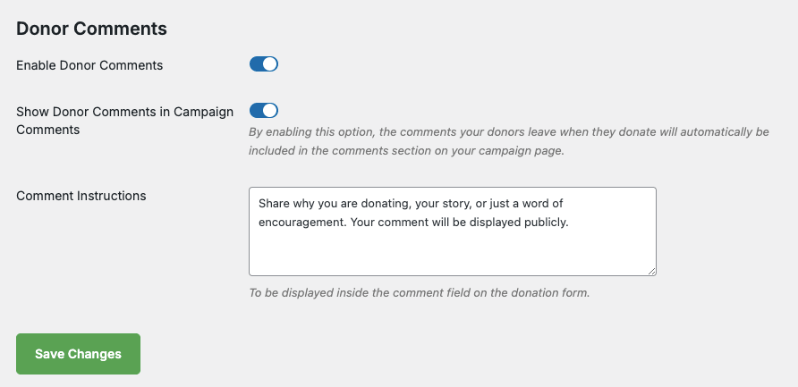Turn off the Enable Donor Comments toggle
Viewport: 798px width, 387px height.
click(x=264, y=64)
